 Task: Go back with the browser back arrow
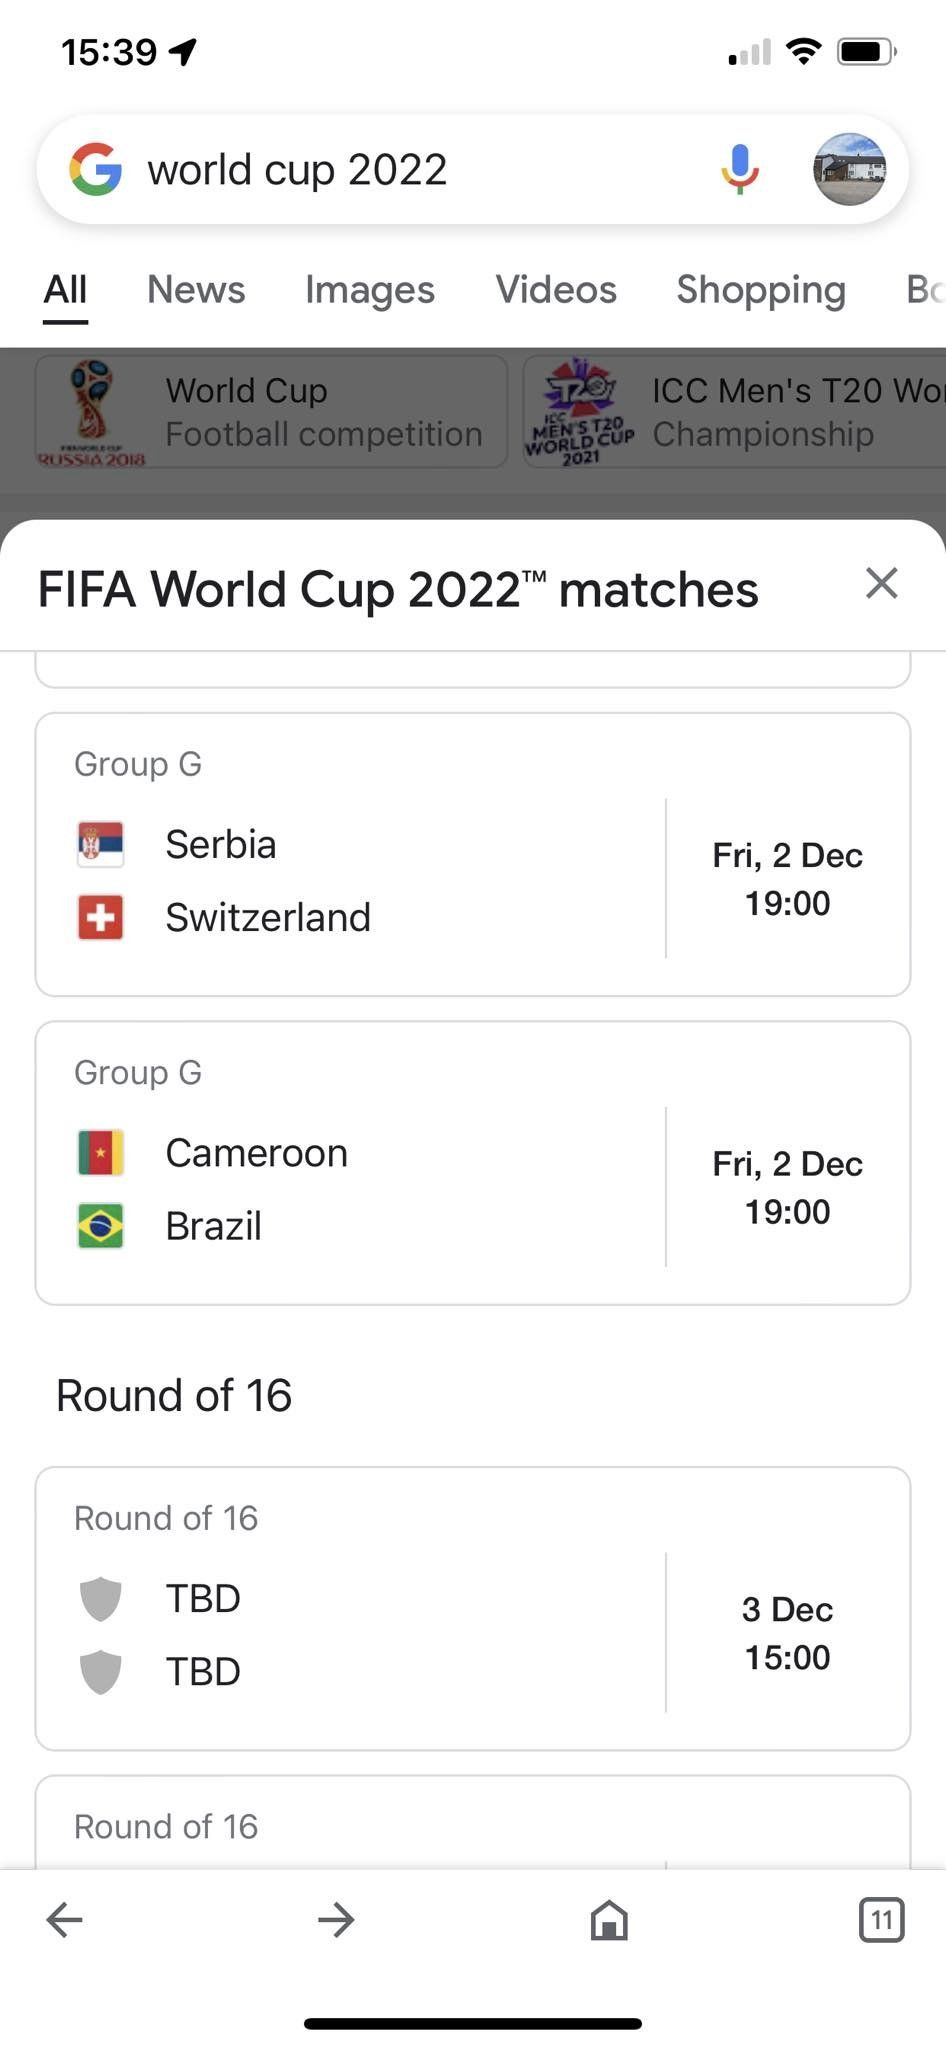[x=65, y=1919]
